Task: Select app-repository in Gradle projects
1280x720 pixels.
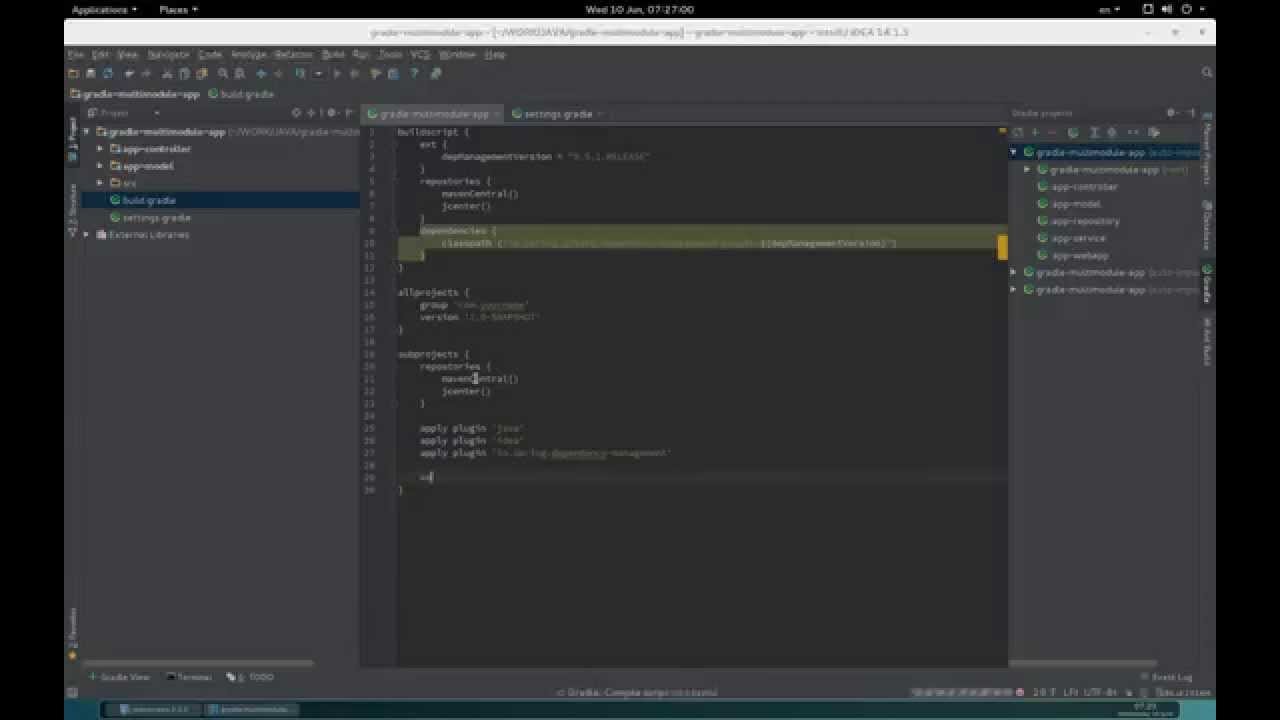Action: [1085, 221]
